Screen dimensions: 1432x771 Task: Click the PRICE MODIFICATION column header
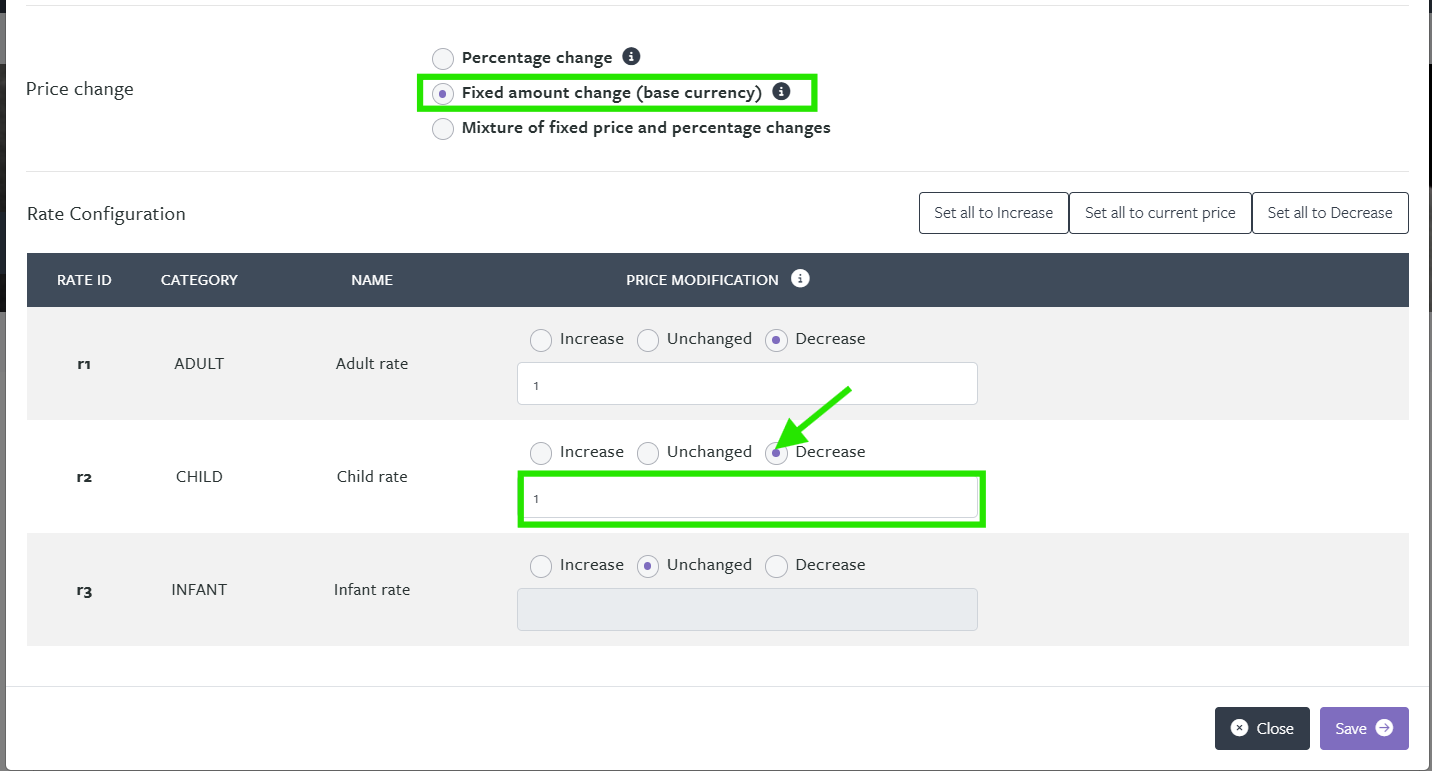[702, 280]
